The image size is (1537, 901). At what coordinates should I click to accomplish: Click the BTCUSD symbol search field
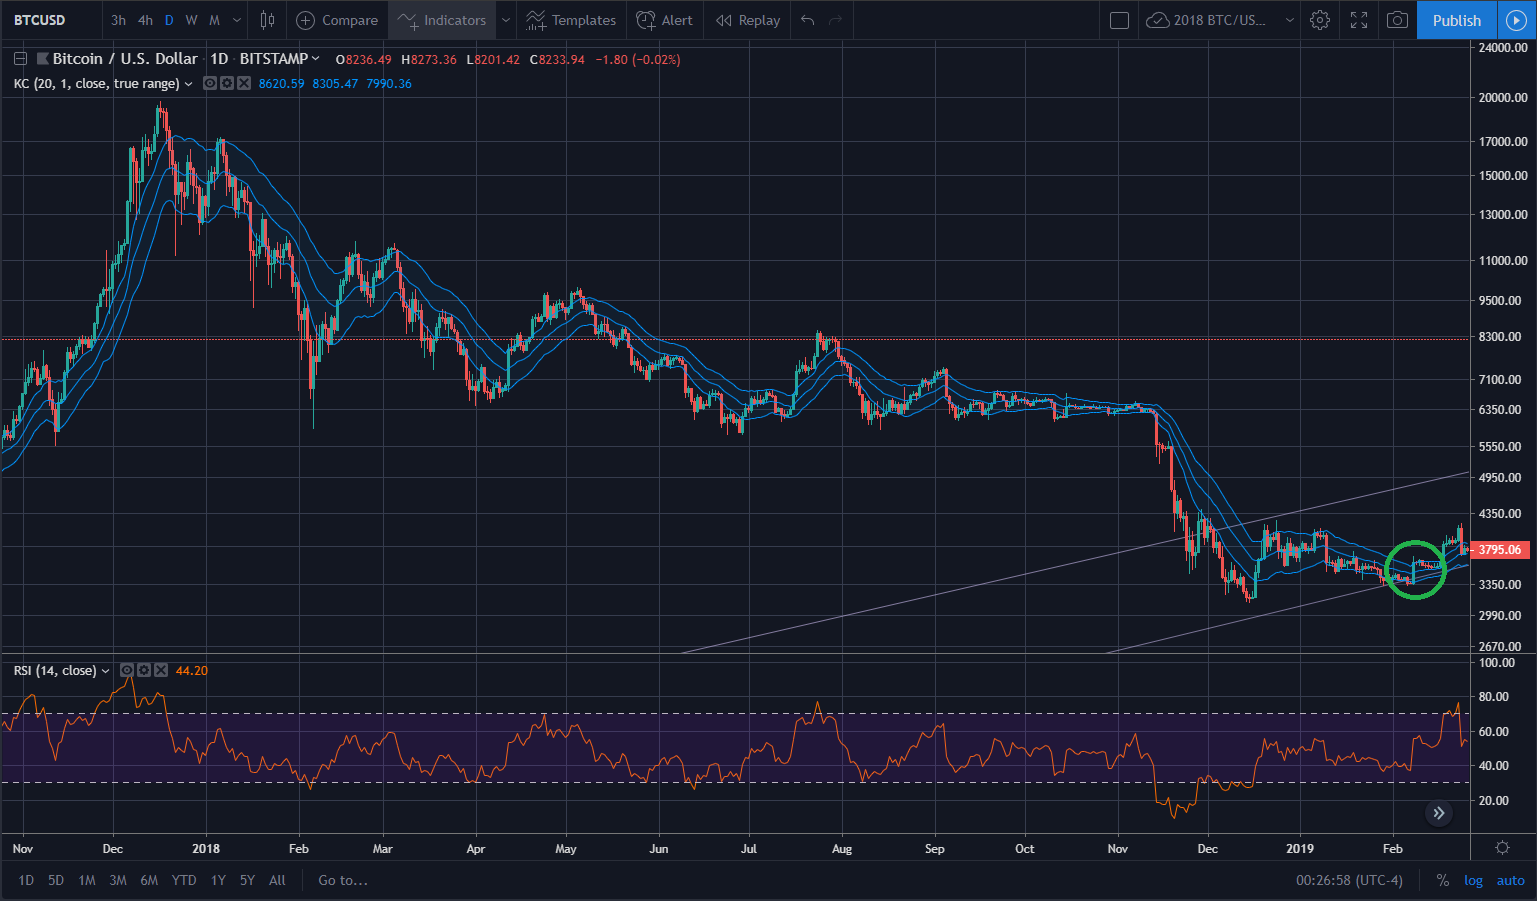(50, 20)
